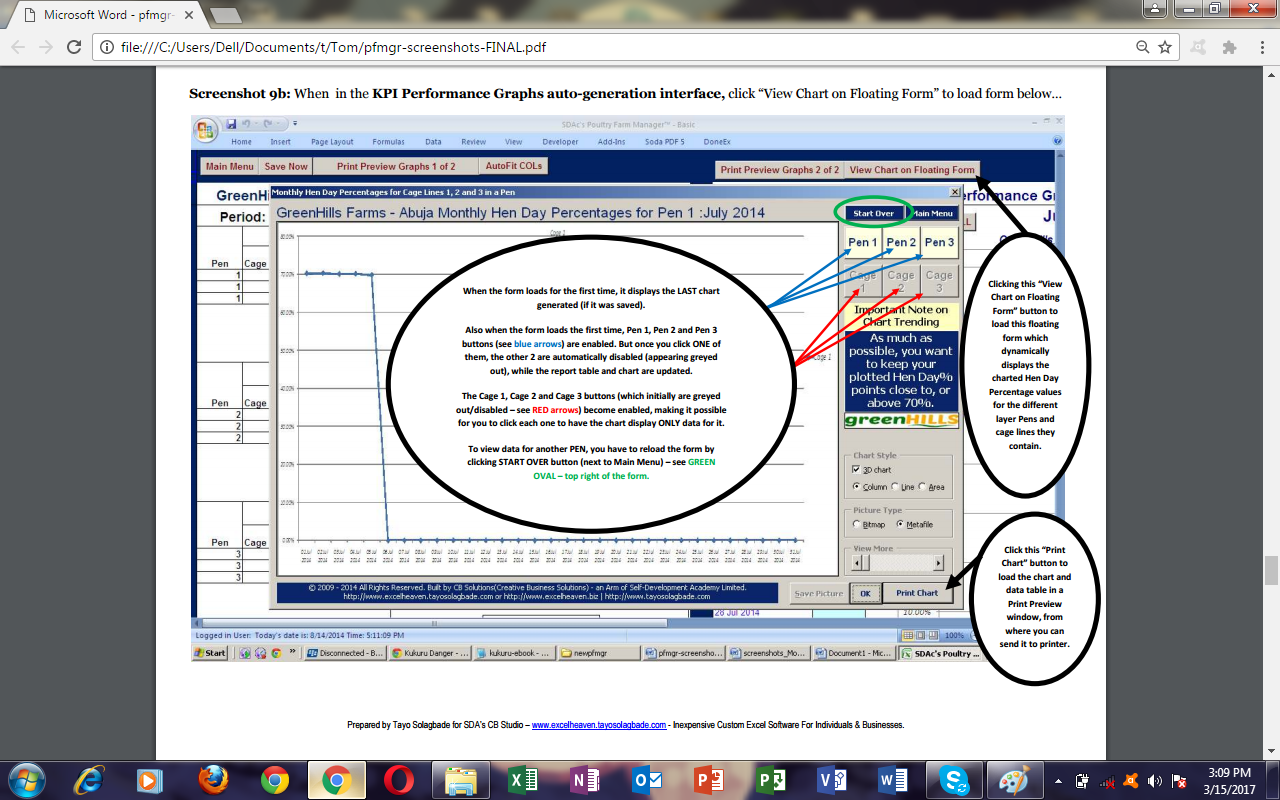Open the Page Layout ribbon tab

[332, 142]
